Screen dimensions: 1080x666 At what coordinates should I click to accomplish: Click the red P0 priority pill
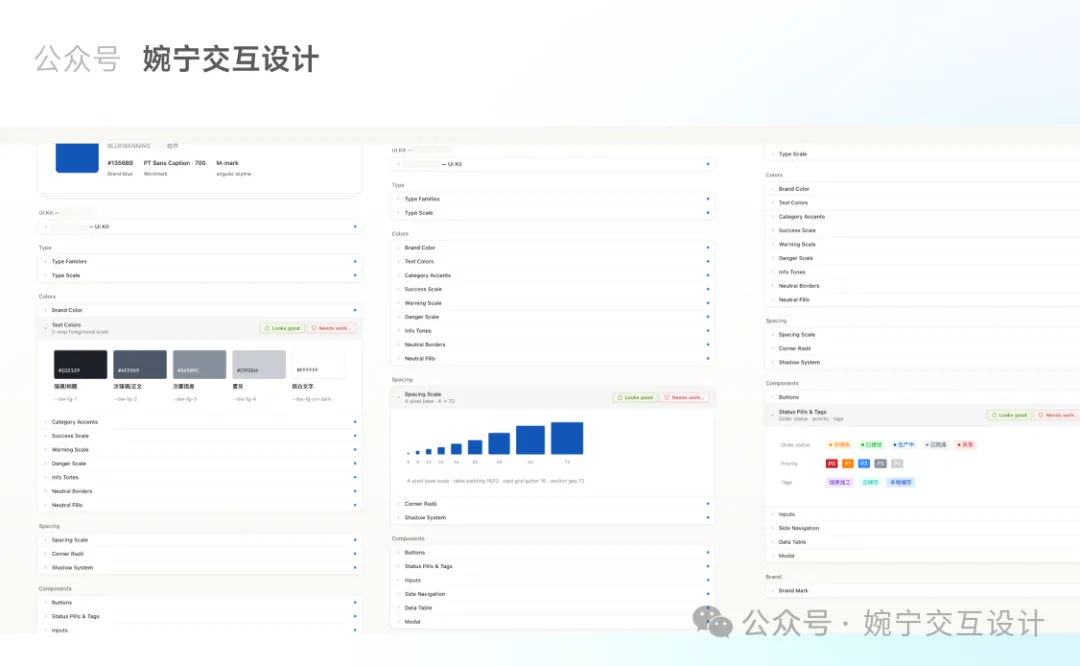(x=831, y=464)
